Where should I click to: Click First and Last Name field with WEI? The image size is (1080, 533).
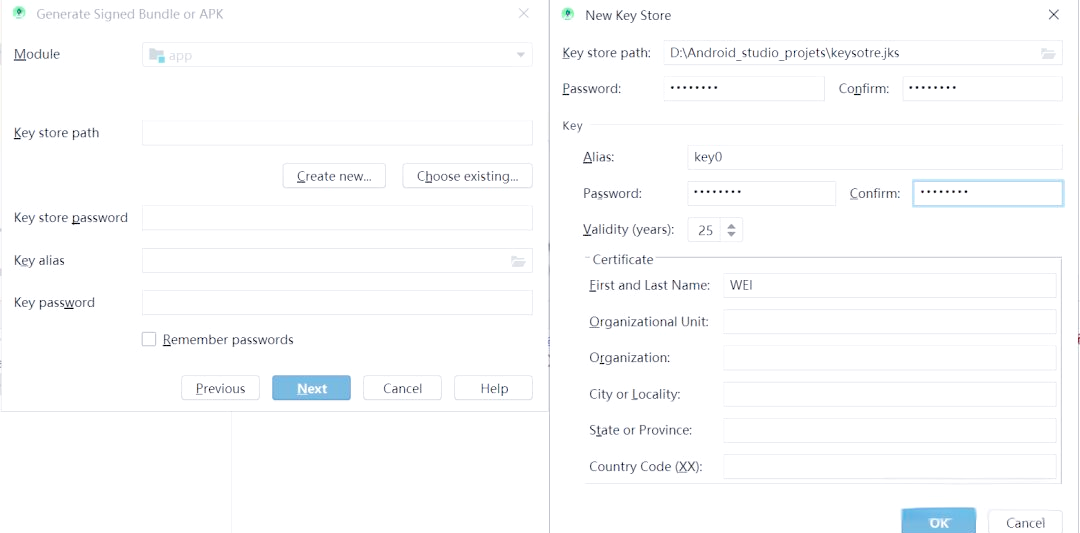tap(890, 285)
